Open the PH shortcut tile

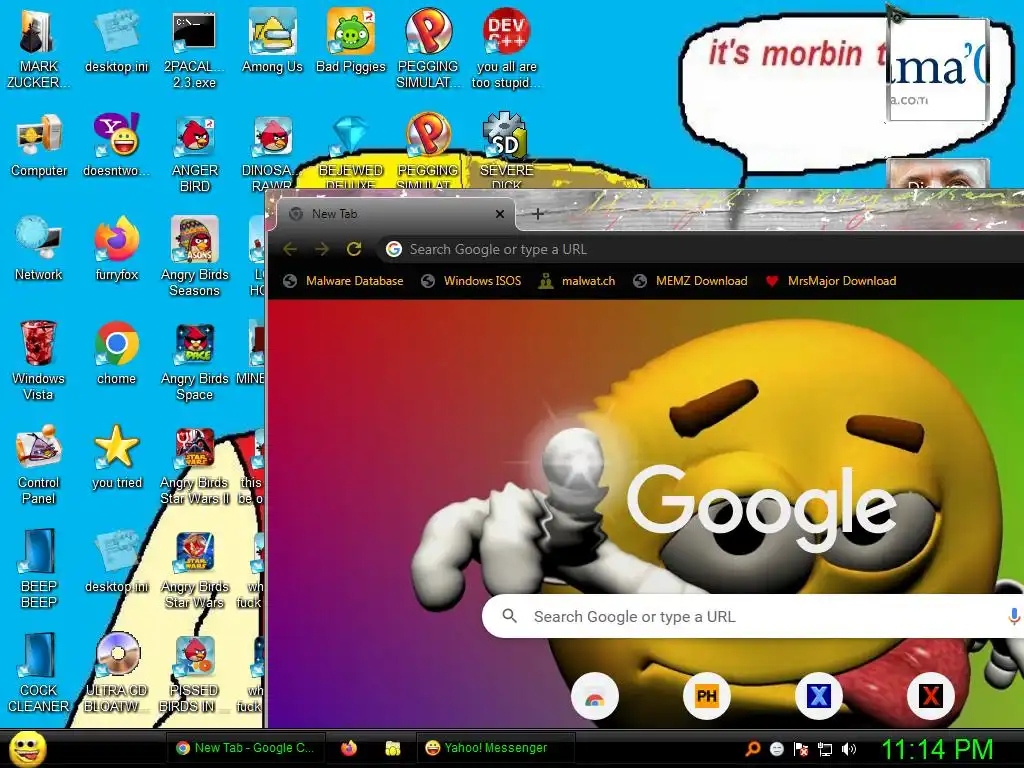click(707, 696)
